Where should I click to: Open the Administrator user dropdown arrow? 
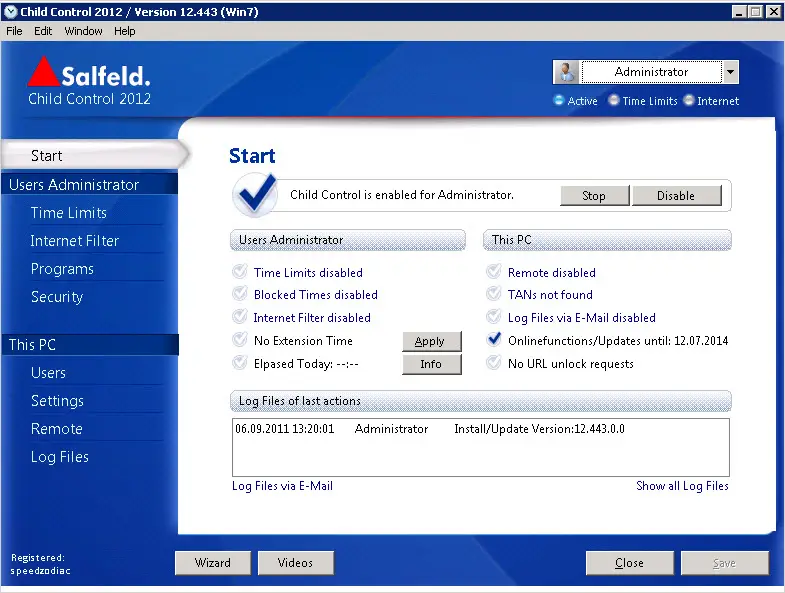(x=730, y=72)
